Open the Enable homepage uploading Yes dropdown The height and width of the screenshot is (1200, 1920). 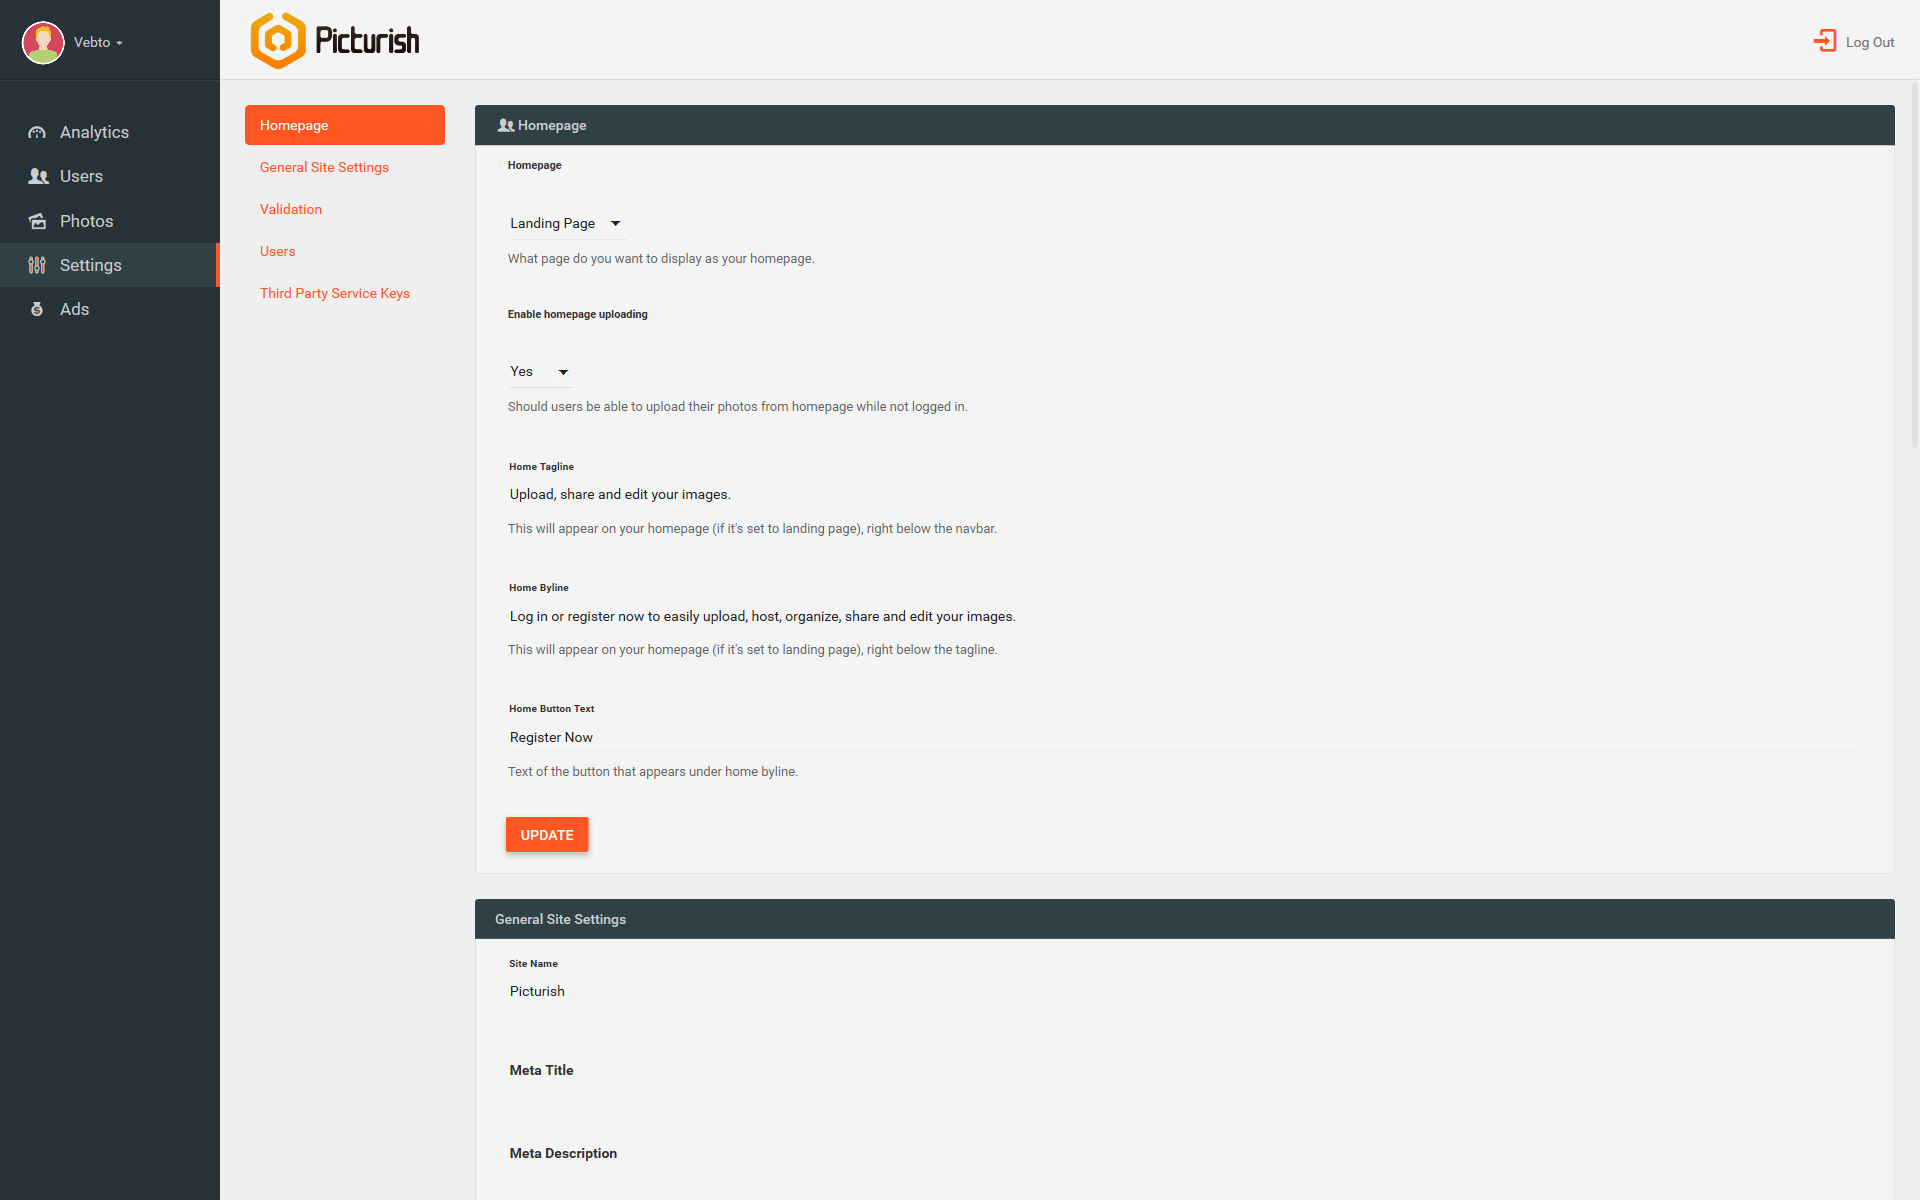[x=539, y=372]
